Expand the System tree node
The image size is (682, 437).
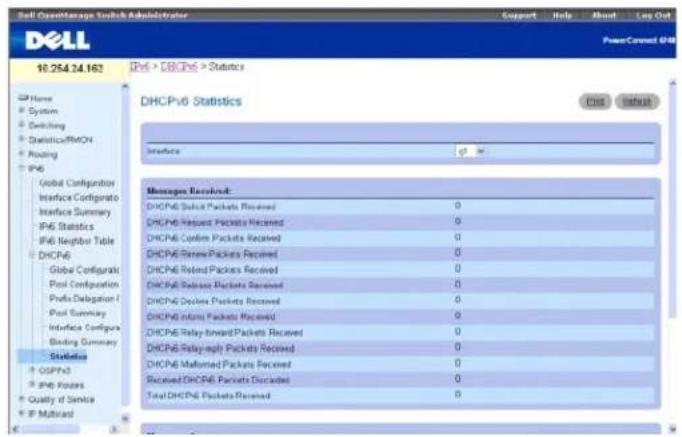pyautogui.click(x=21, y=110)
